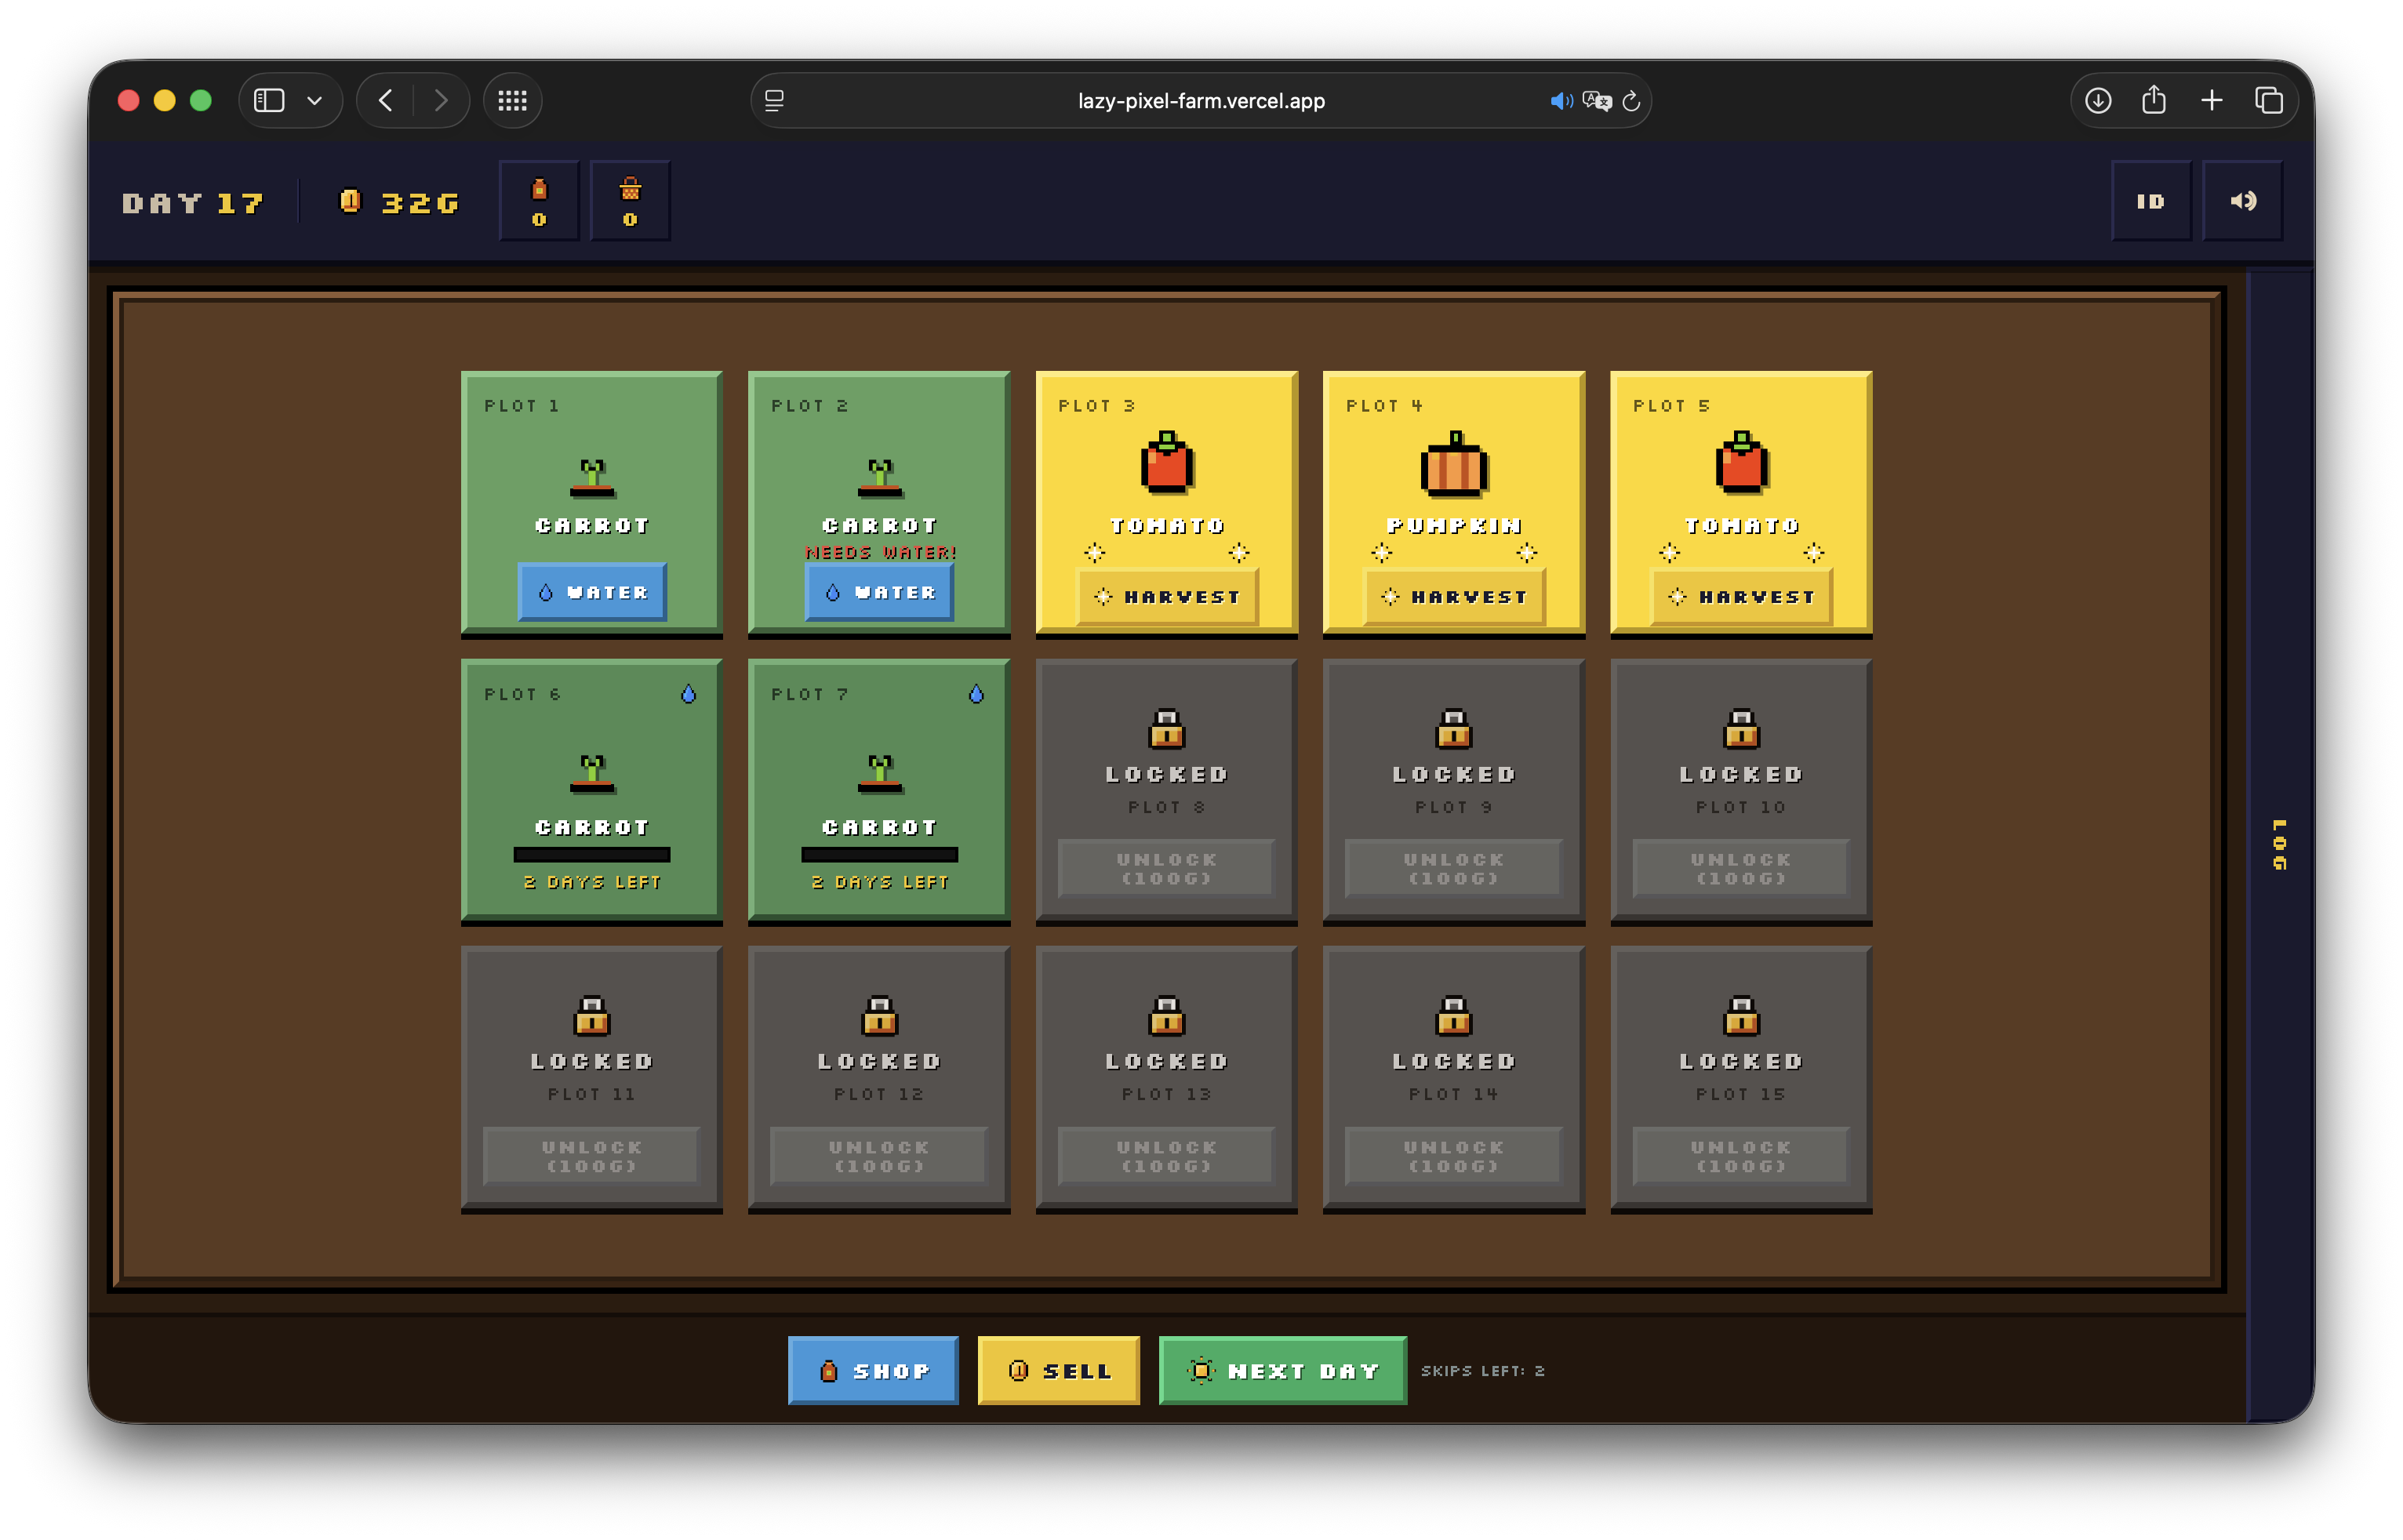Unlock Plot 15 for 100G

pyautogui.click(x=1741, y=1156)
